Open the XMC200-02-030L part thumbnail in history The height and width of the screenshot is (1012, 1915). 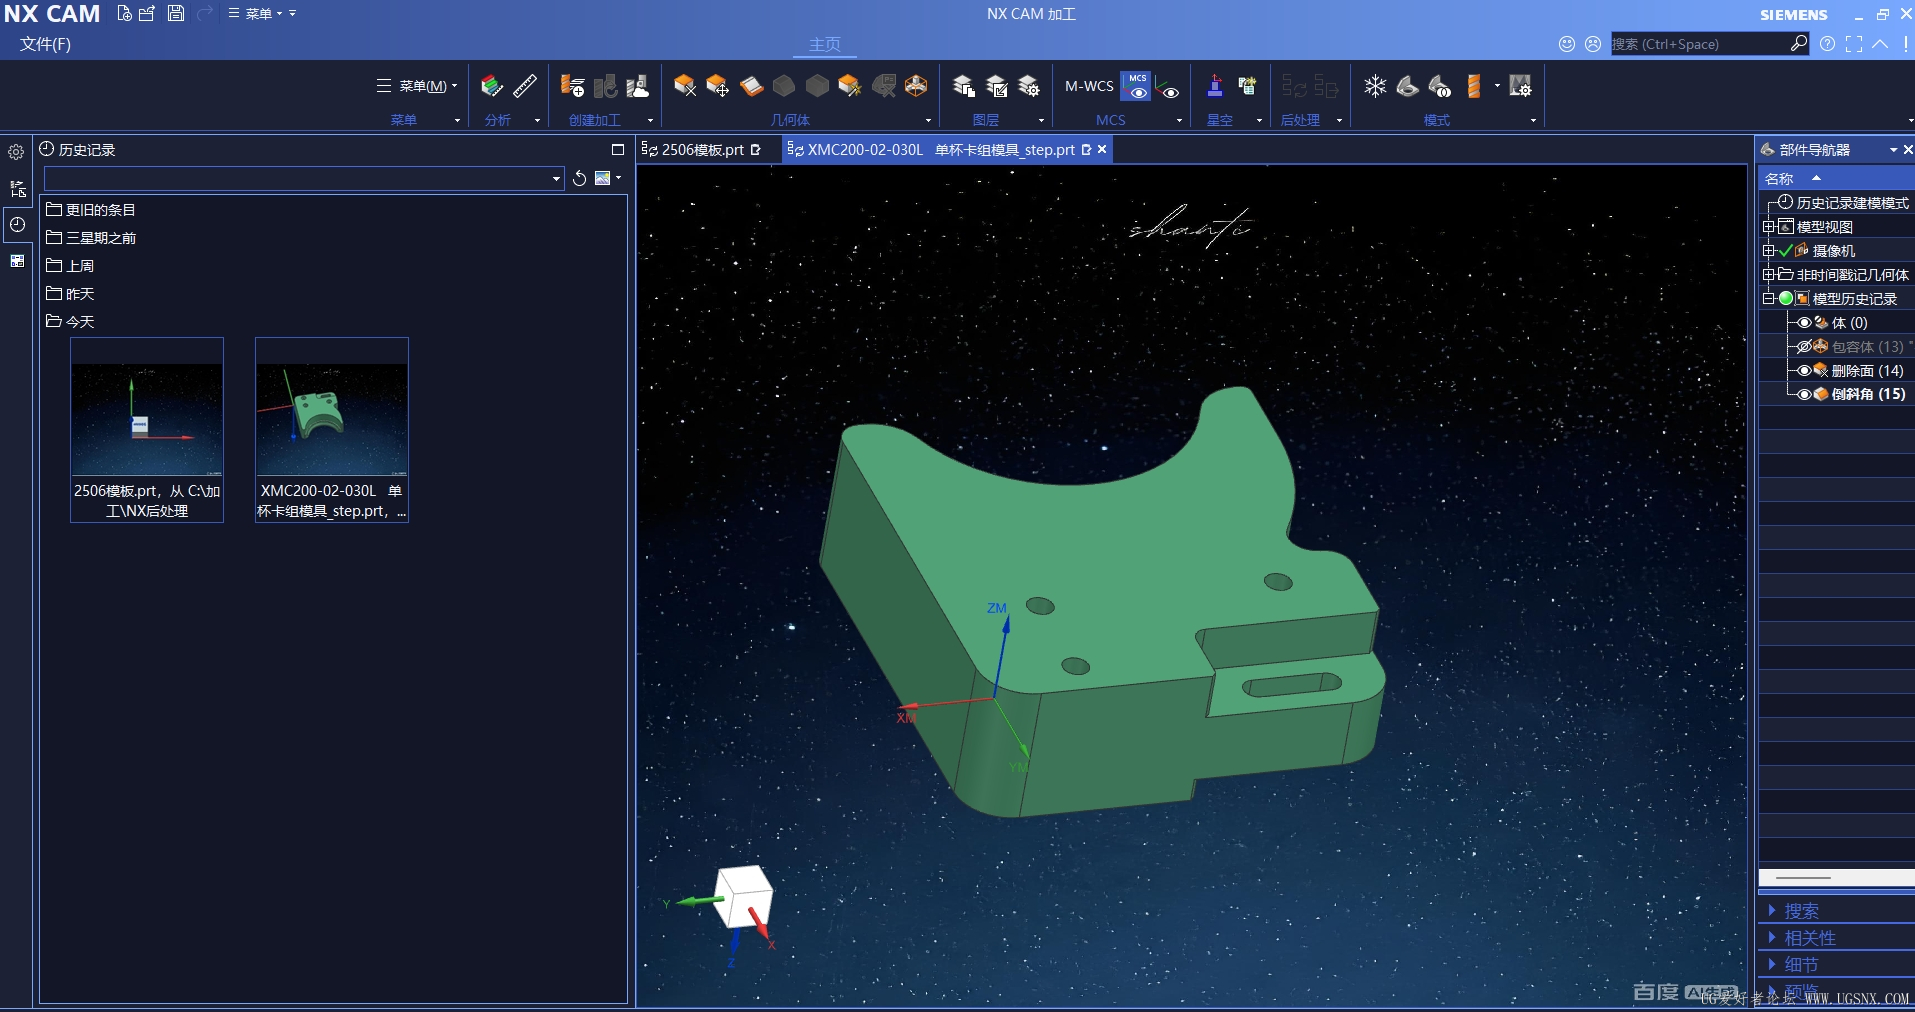coord(331,420)
